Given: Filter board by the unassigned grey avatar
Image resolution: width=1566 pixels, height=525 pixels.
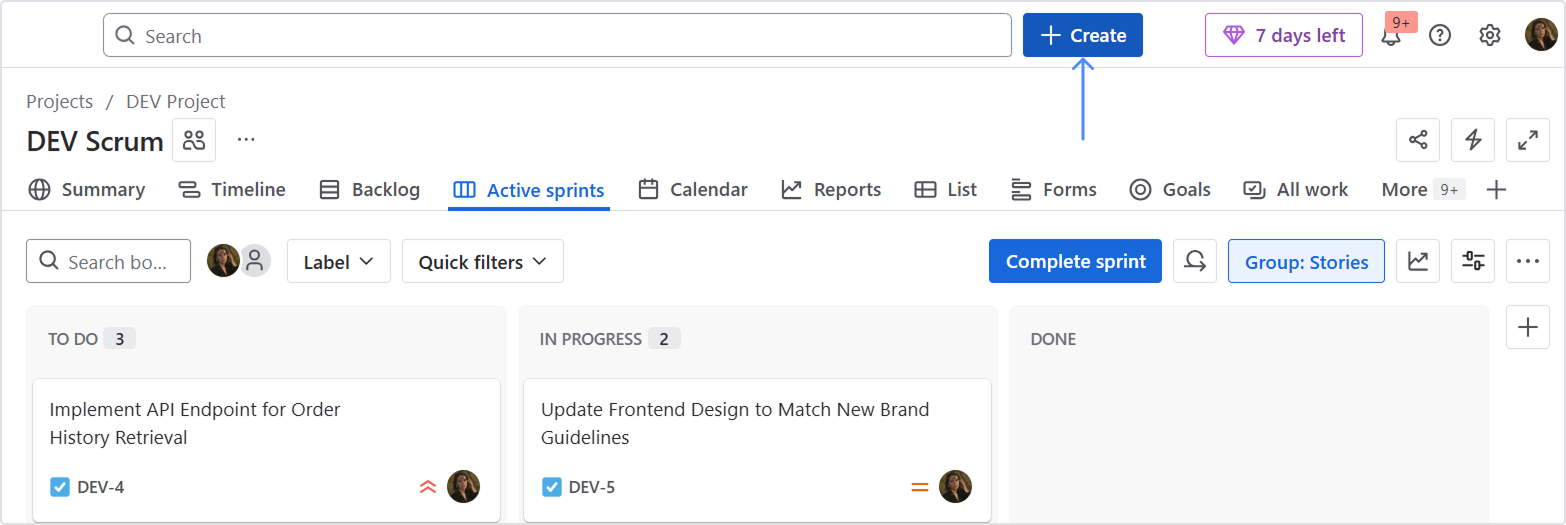Looking at the screenshot, I should pyautogui.click(x=255, y=261).
